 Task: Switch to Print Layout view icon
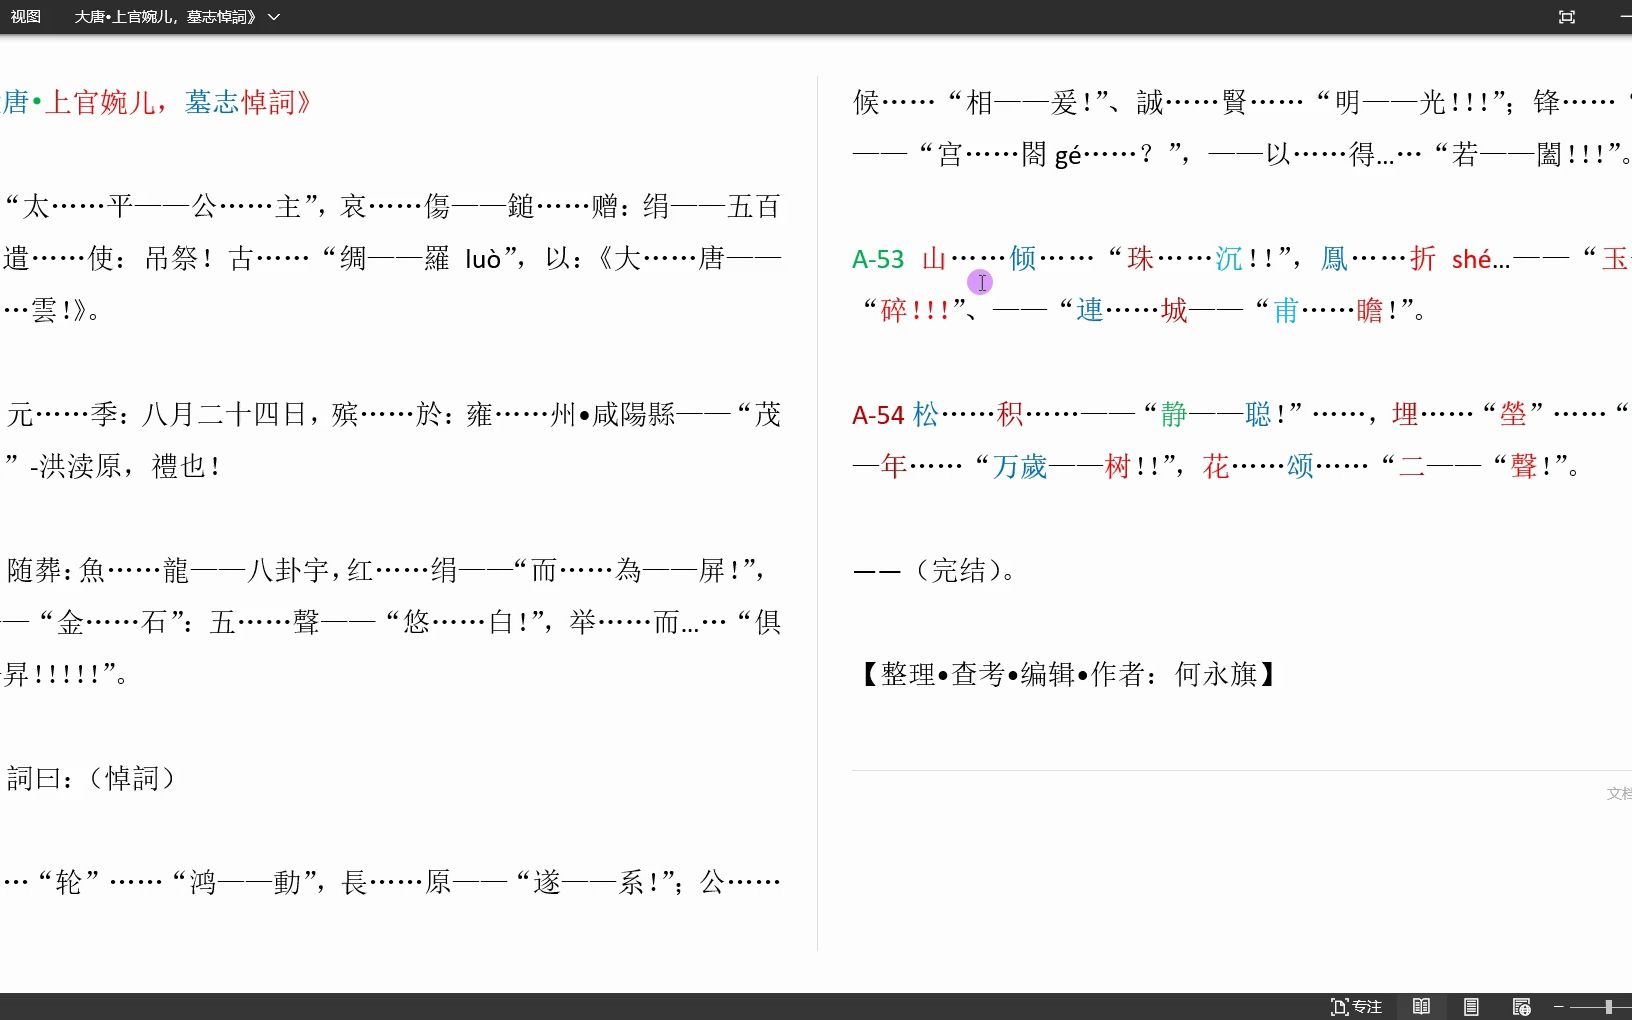[1471, 1007]
